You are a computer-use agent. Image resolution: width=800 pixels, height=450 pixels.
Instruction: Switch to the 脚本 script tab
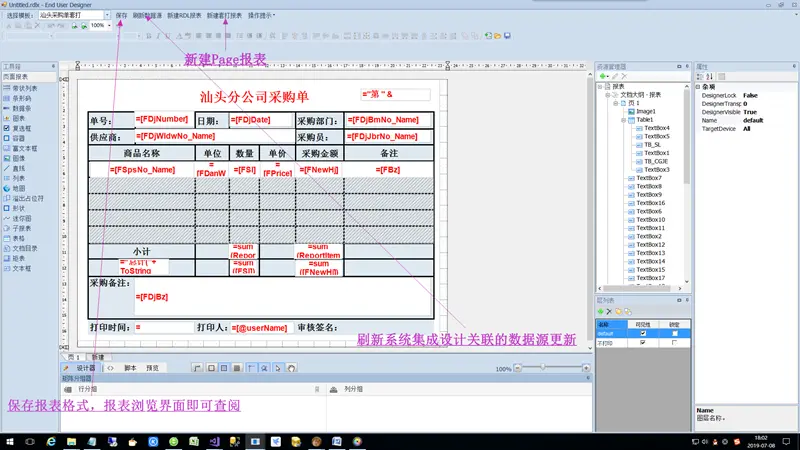(130, 368)
